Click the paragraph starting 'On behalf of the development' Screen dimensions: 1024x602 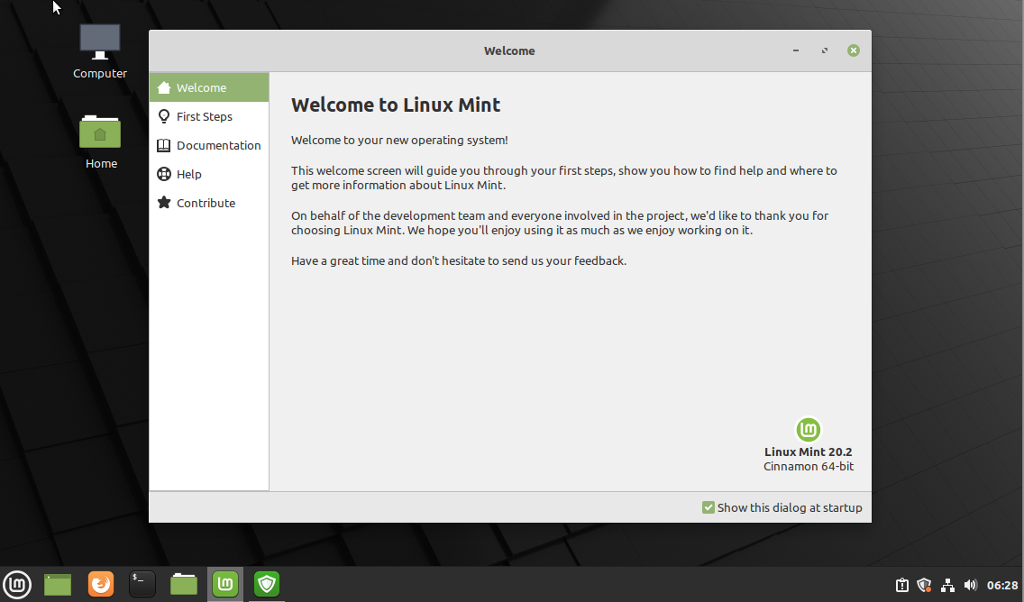pyautogui.click(x=560, y=223)
